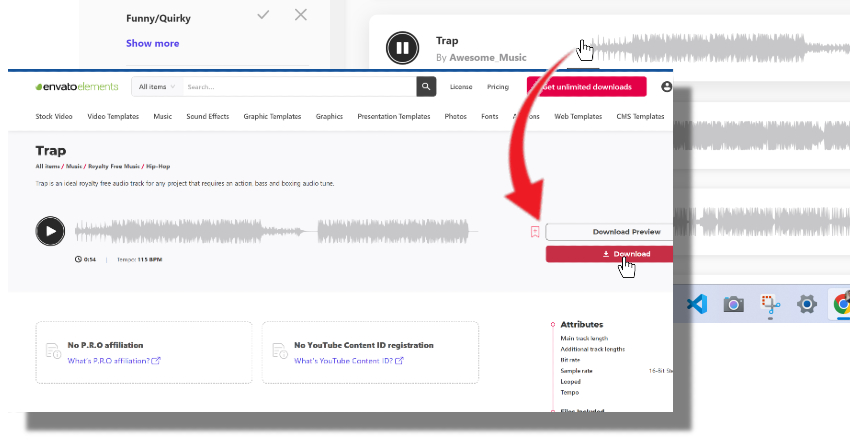Open the Sound Effects category

point(208,117)
